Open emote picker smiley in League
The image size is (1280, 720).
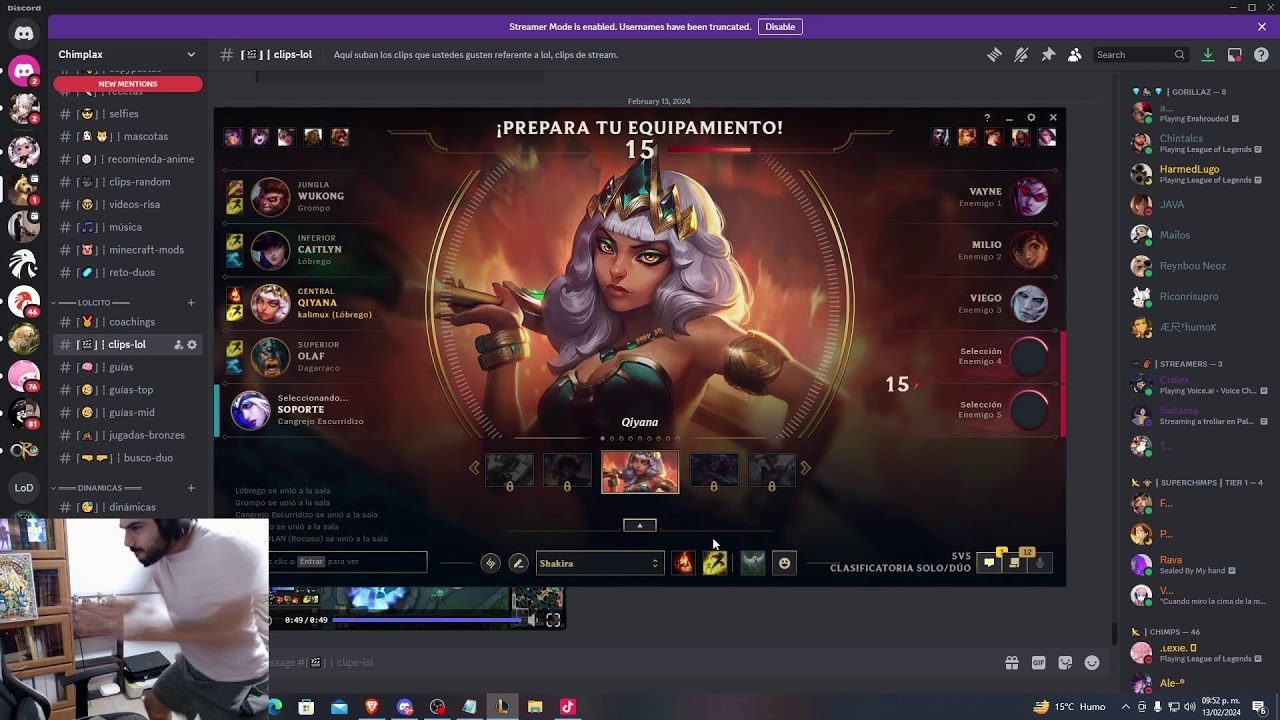coord(784,563)
